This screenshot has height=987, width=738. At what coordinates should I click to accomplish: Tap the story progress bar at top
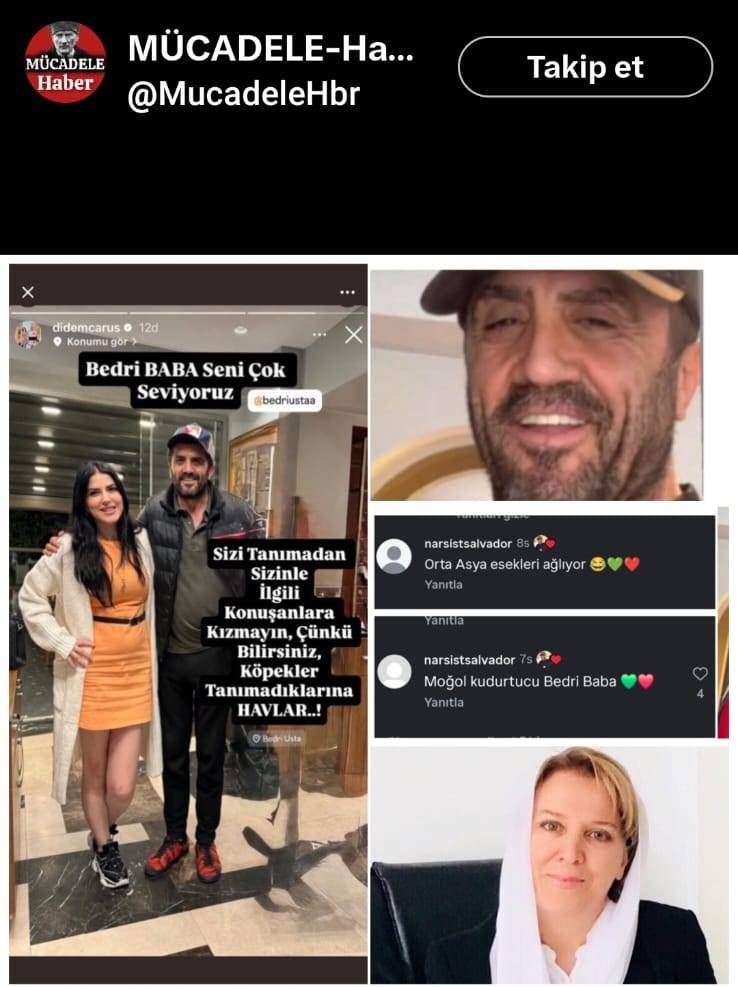tap(188, 312)
